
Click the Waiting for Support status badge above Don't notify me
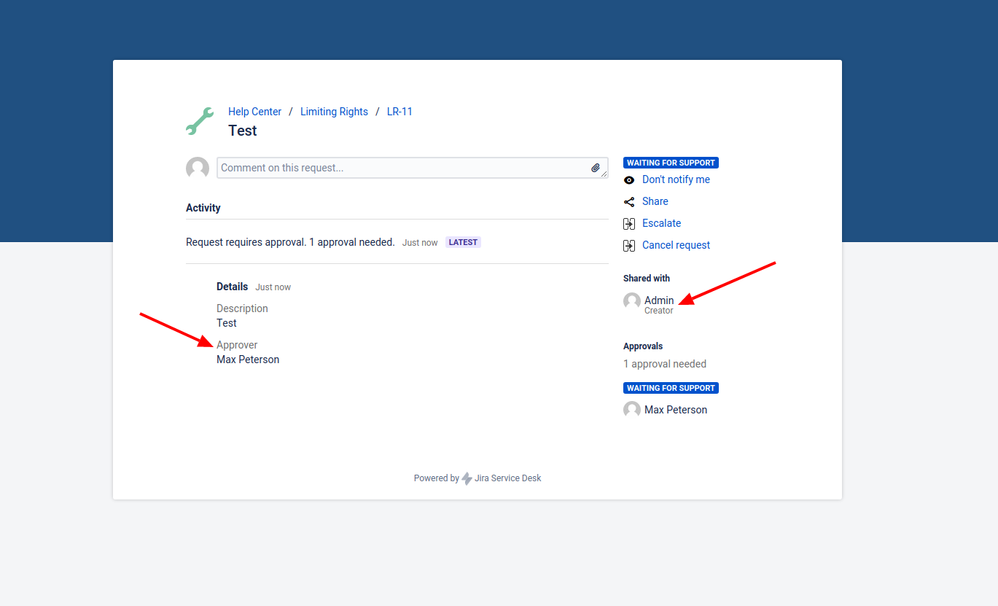[x=671, y=163]
